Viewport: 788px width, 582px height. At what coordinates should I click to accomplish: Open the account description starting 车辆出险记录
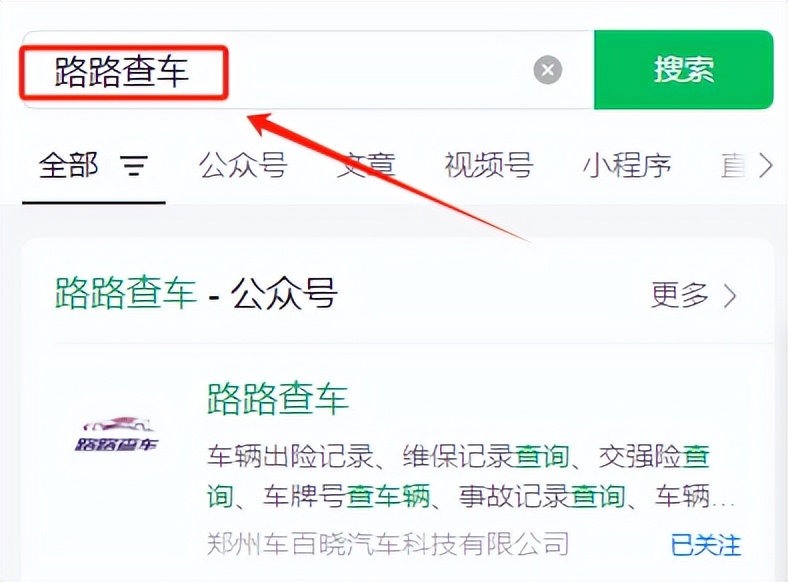click(471, 476)
